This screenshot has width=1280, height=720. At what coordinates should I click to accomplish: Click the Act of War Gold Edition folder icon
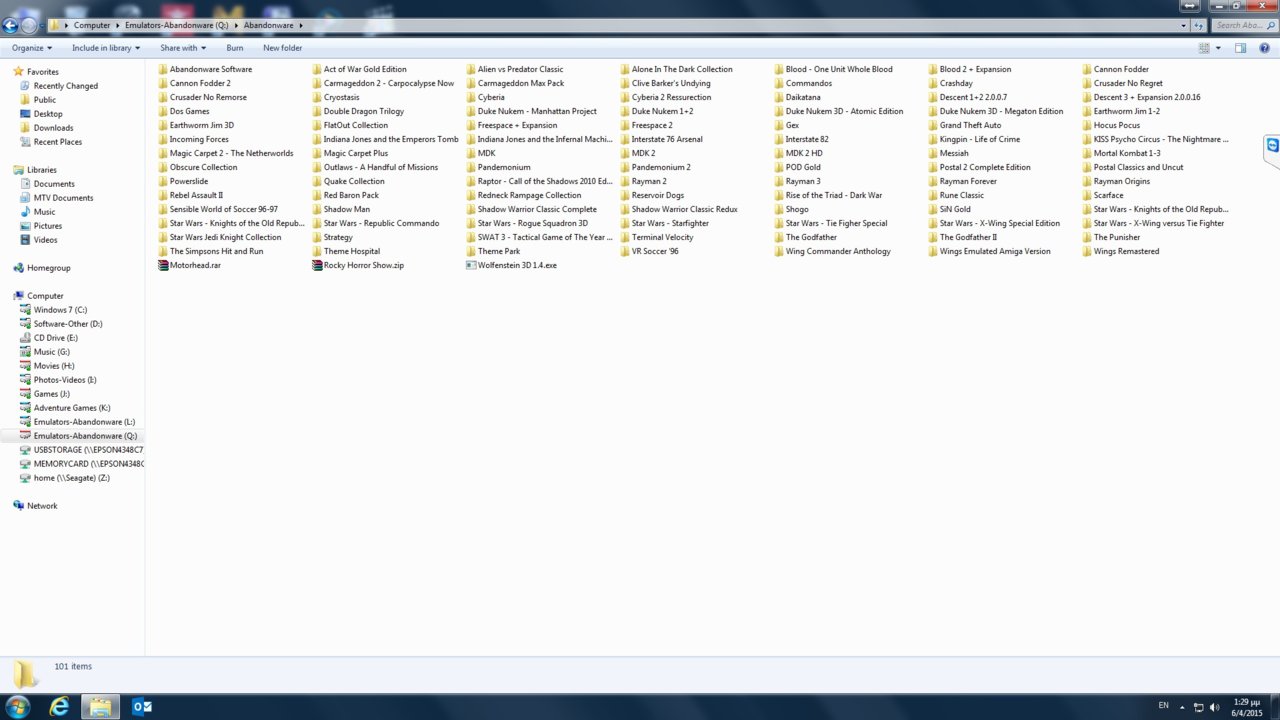317,69
